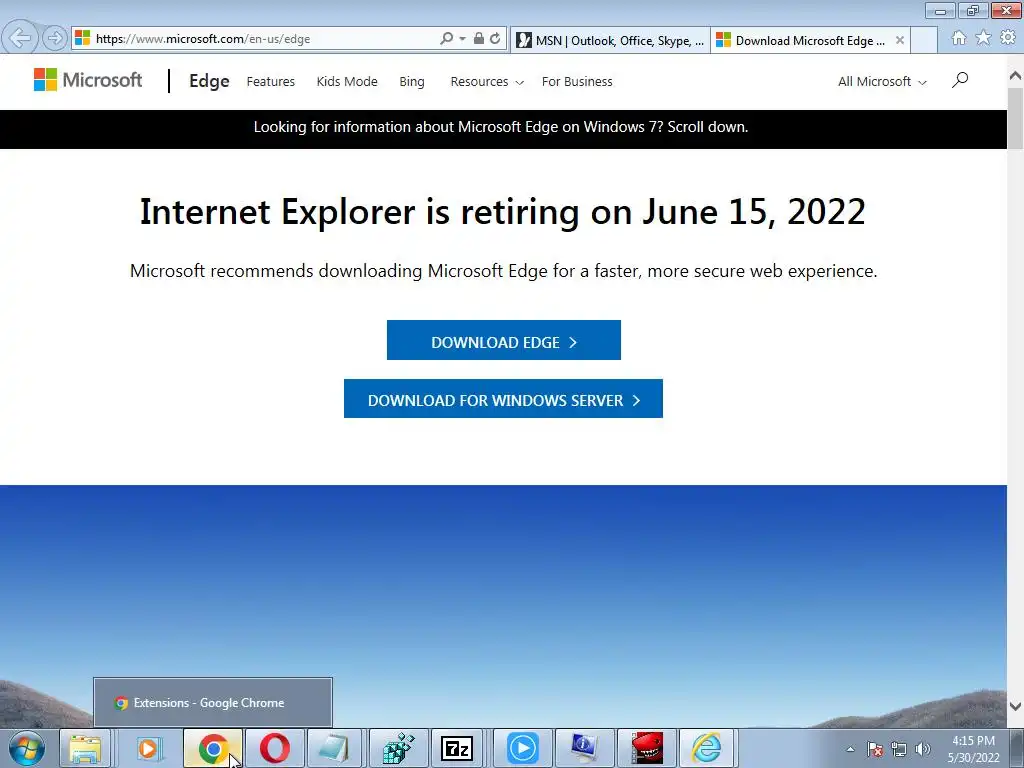Screen dimensions: 1024x768
Task: Show hidden tray icons arrow
Action: [850, 749]
